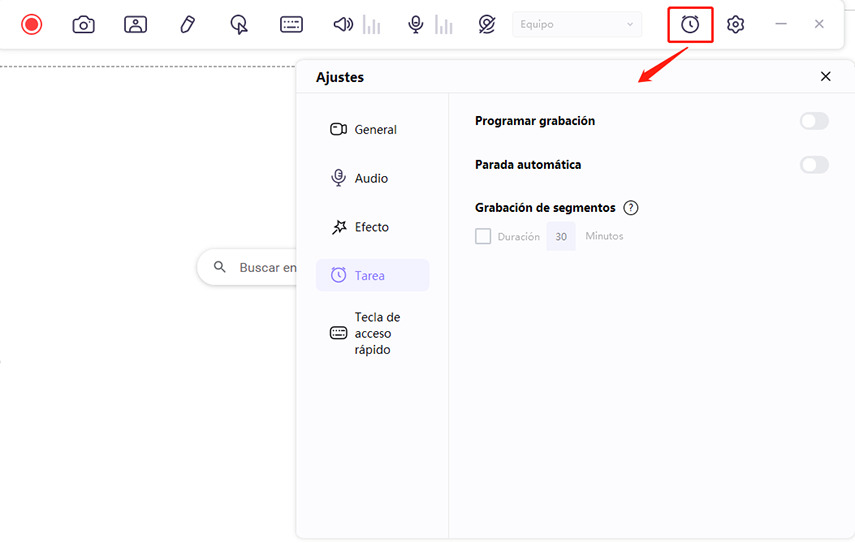Start recording with the red record button
The image size is (855, 543).
click(x=32, y=24)
